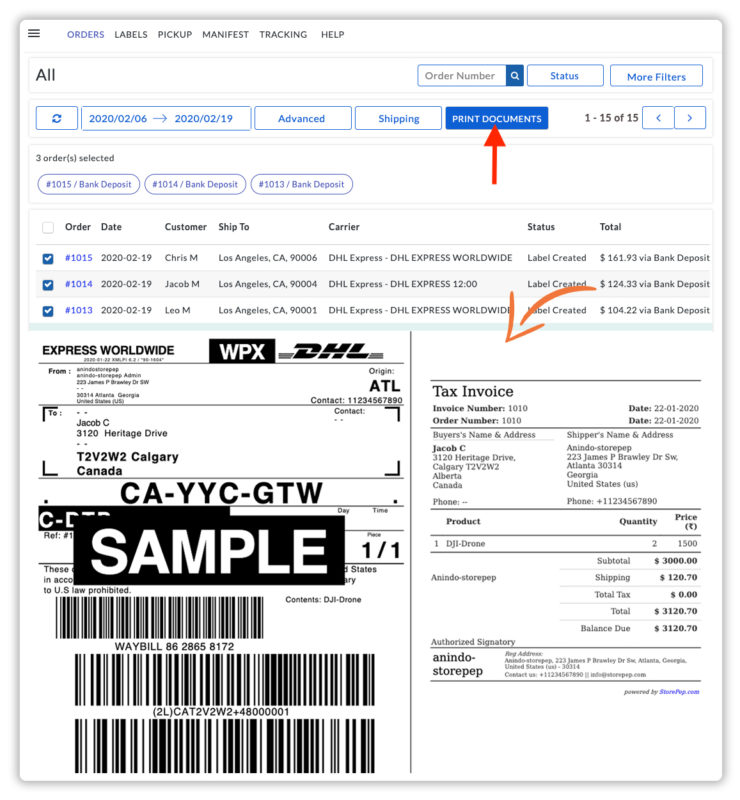
Task: Click customer name Jacob M
Action: point(182,284)
